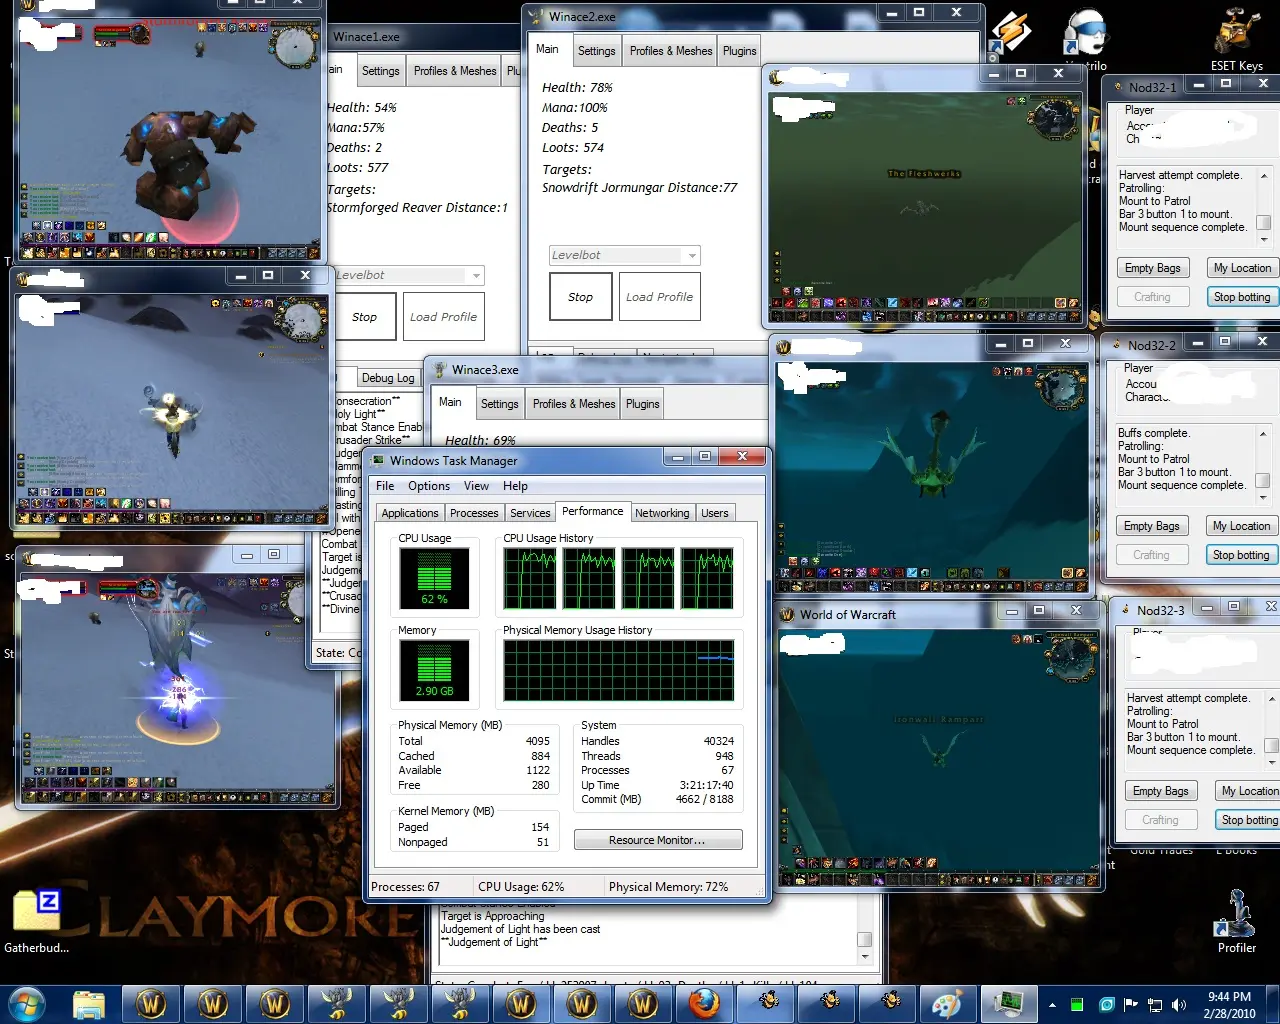Launch the Ventrilo headset shortcut
Image resolution: width=1280 pixels, height=1024 pixels.
[1086, 38]
